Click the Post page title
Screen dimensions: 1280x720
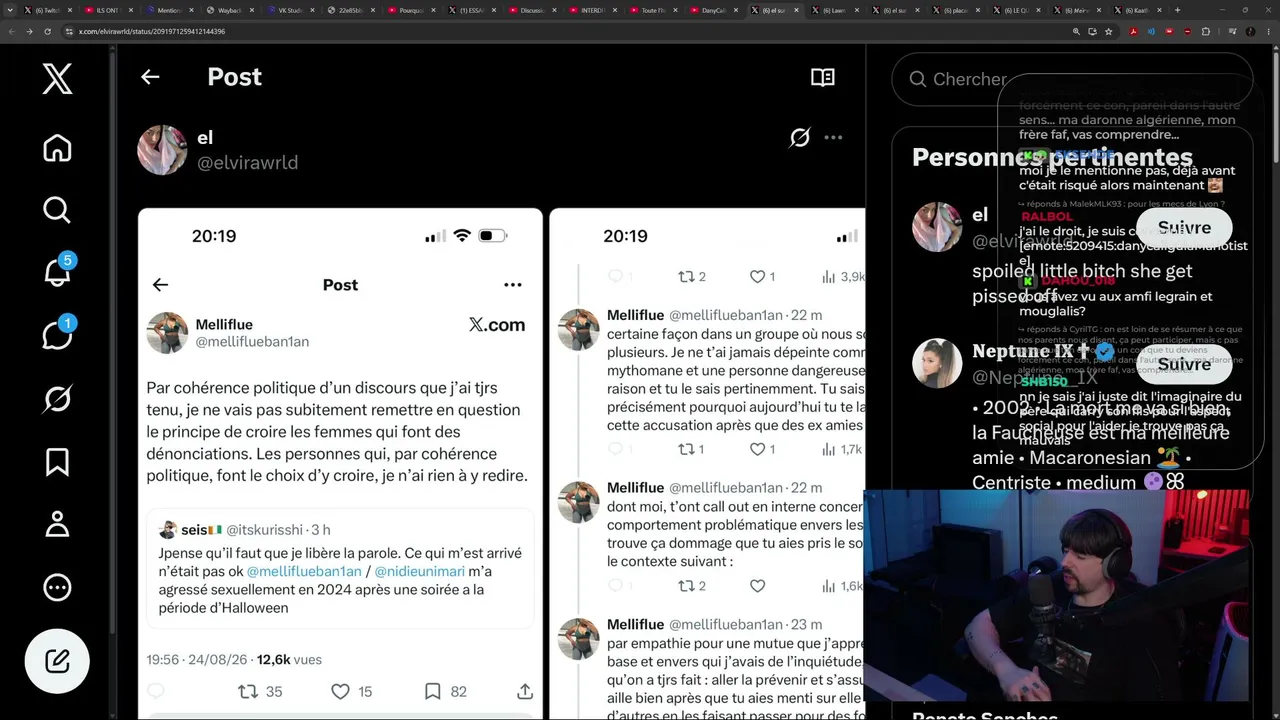click(234, 77)
